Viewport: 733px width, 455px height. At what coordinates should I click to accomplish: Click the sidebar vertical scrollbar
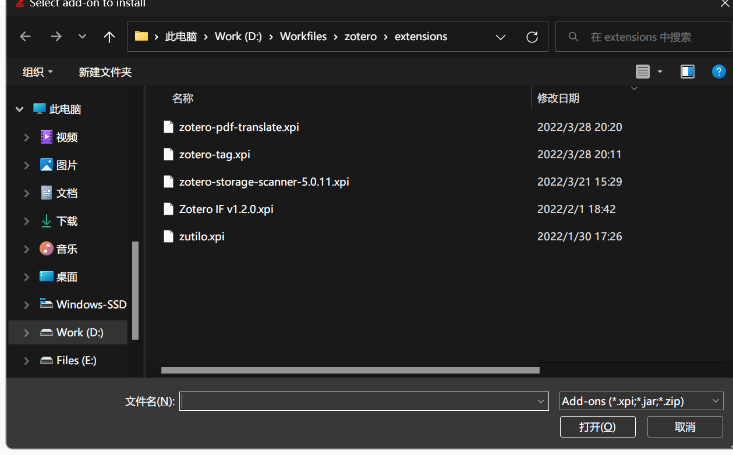pos(135,290)
